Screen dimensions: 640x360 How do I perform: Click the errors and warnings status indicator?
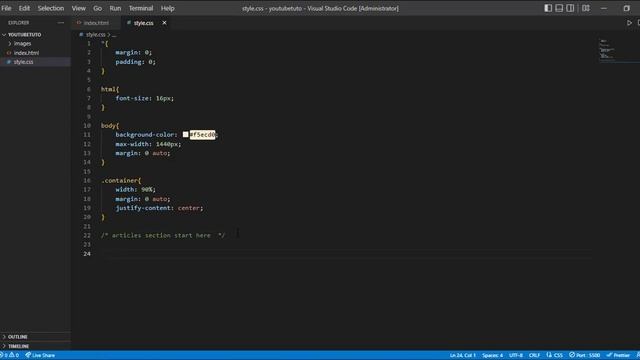(10, 355)
